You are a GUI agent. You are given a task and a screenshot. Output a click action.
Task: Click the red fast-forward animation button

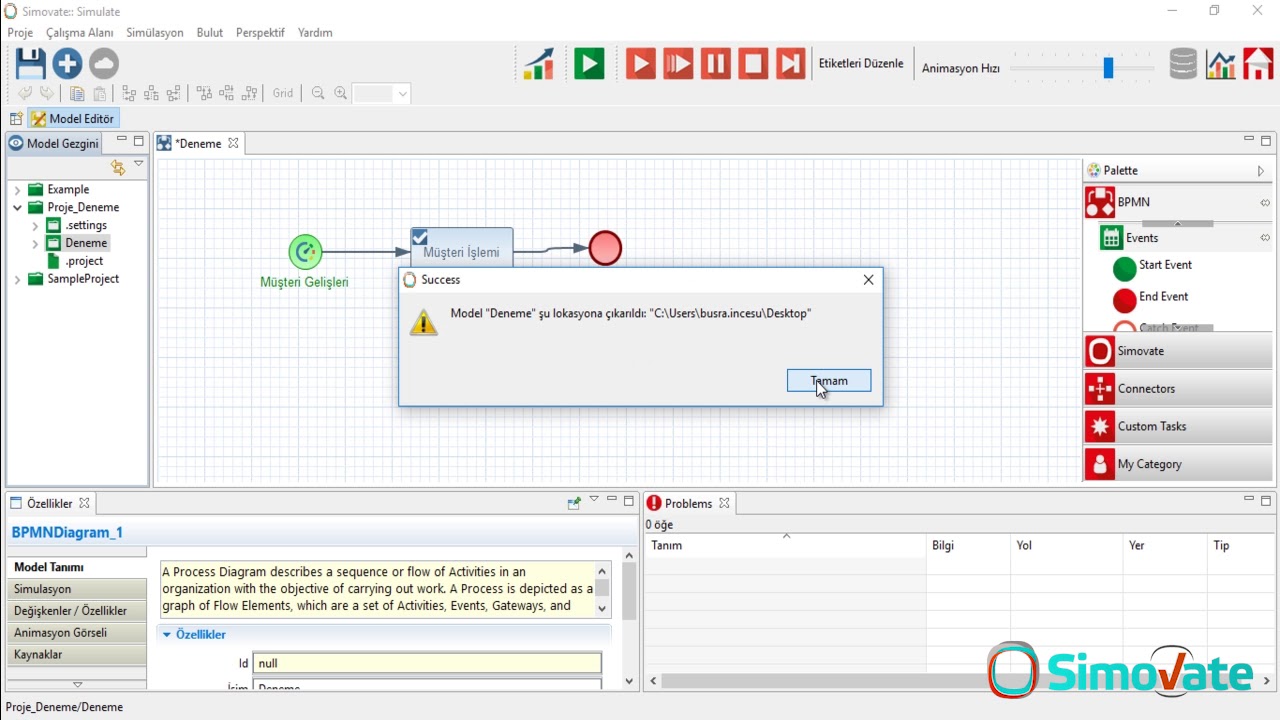click(x=678, y=64)
